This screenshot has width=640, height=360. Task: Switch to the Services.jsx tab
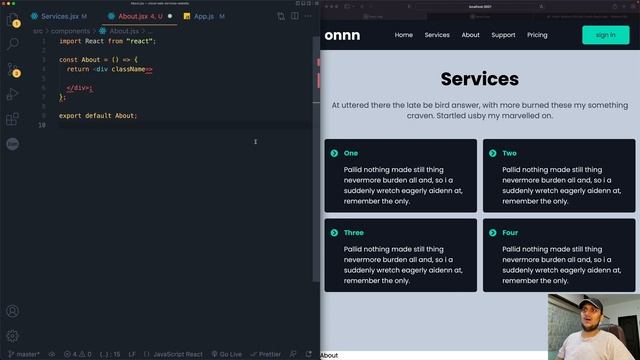59,16
